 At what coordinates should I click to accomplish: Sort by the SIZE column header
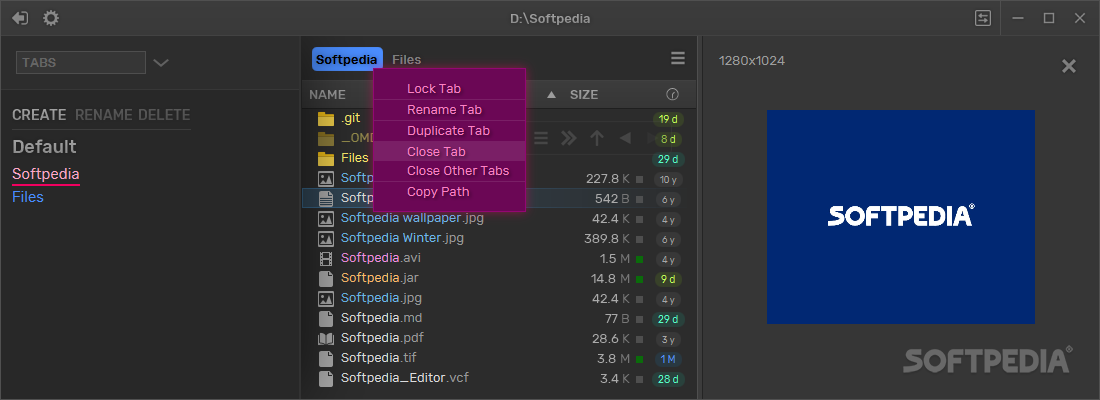coord(584,95)
